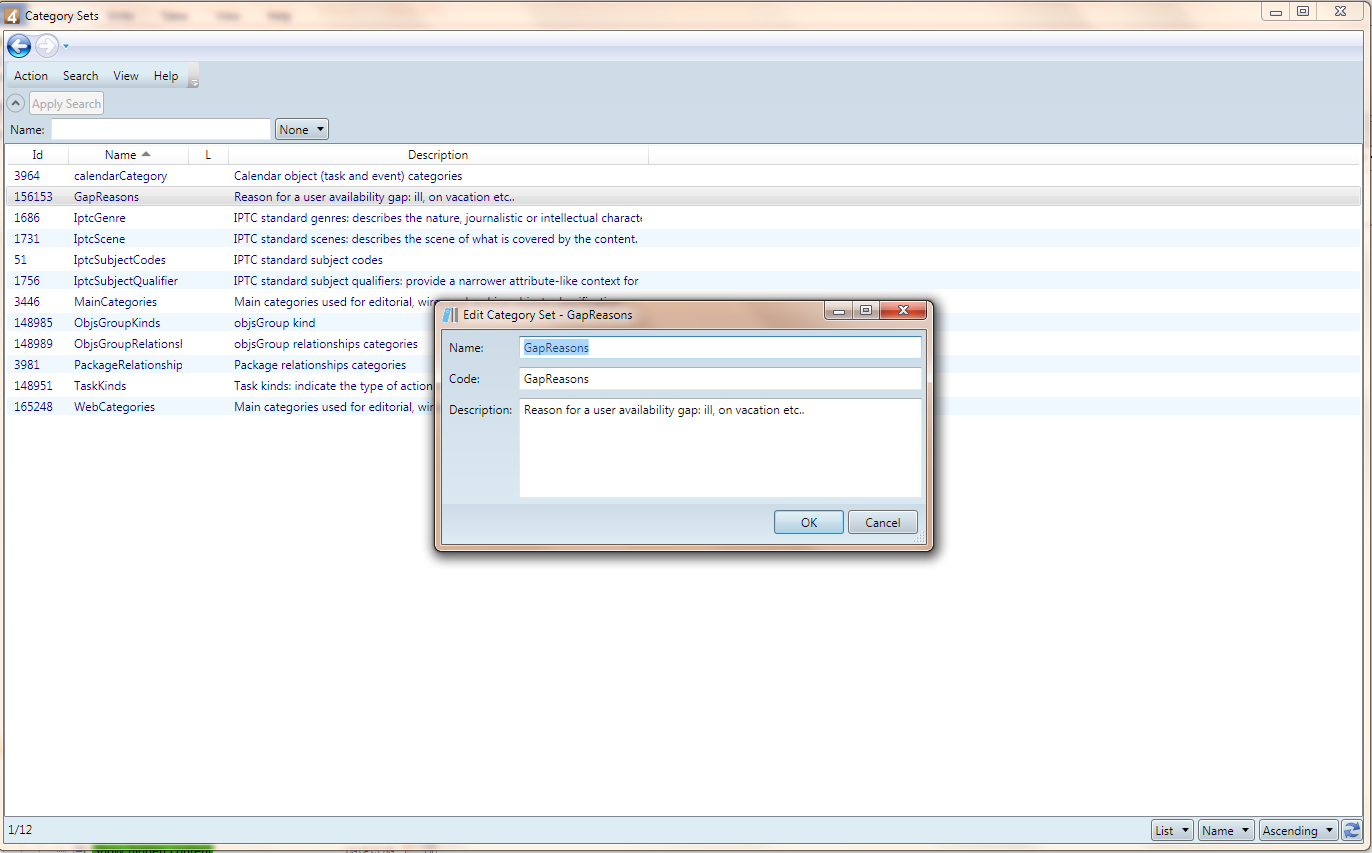Open the Ascending sort order dropdown
This screenshot has height=853, width=1372.
[x=1298, y=830]
